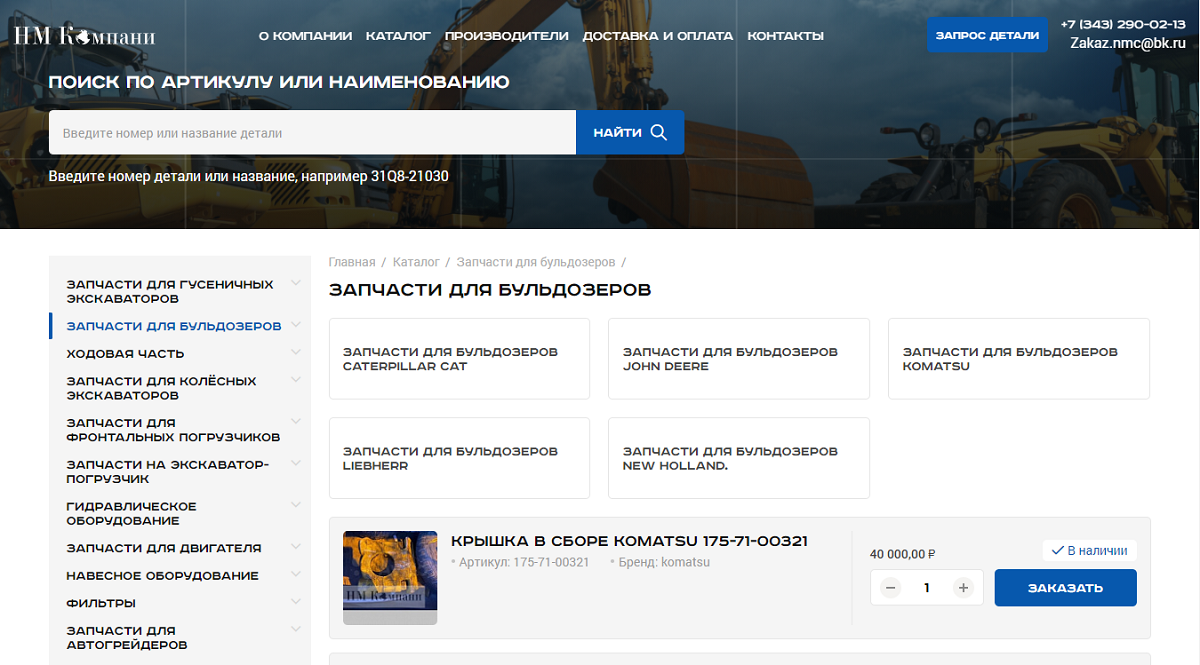Open О компании menu item
The image size is (1200, 665).
click(x=305, y=36)
